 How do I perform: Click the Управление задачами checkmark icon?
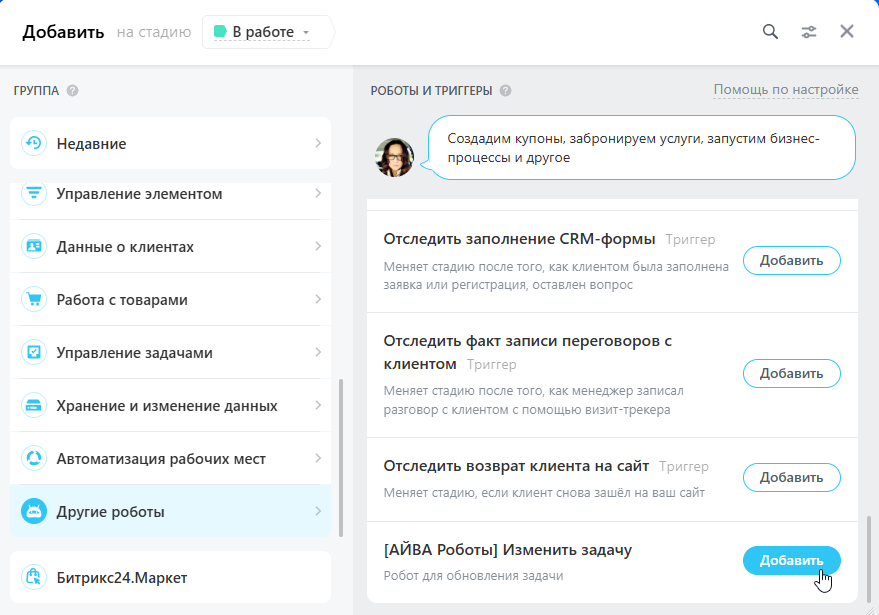(34, 352)
